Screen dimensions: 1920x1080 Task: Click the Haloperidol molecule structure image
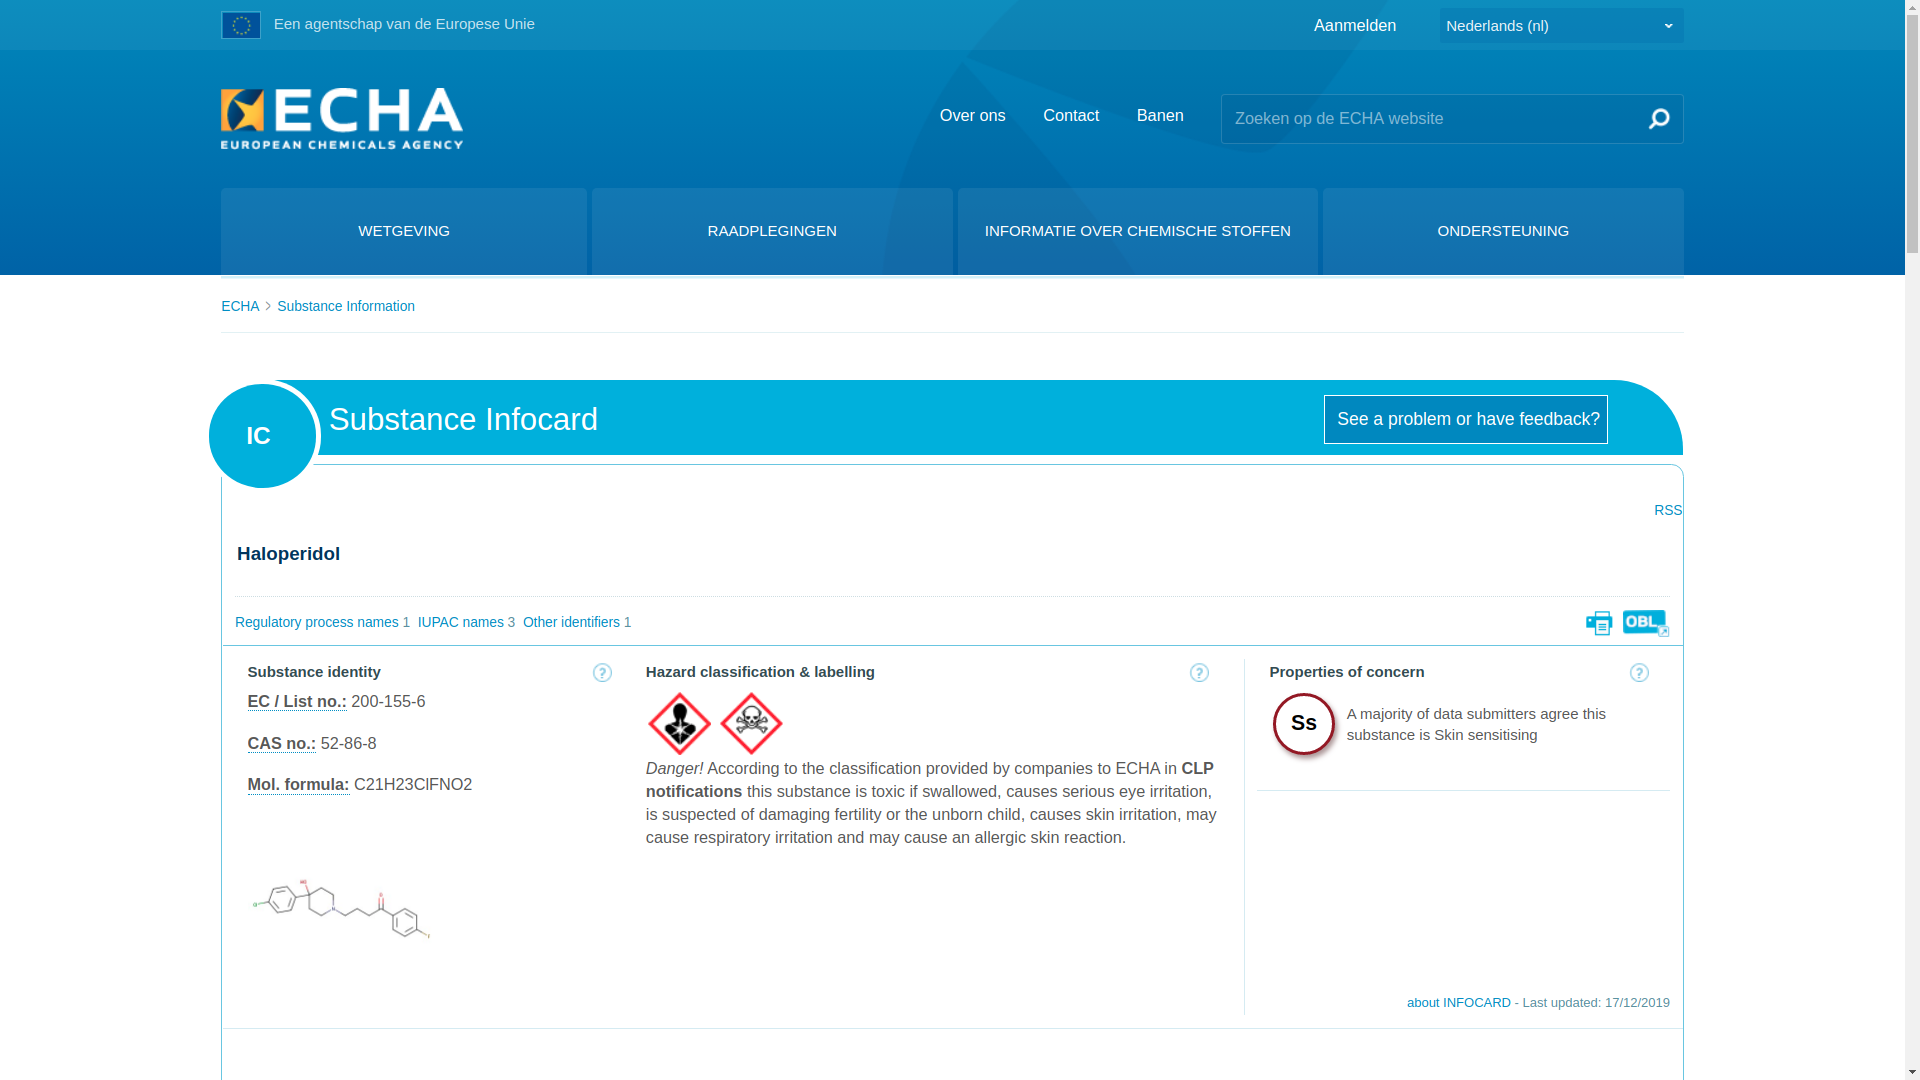tap(341, 908)
